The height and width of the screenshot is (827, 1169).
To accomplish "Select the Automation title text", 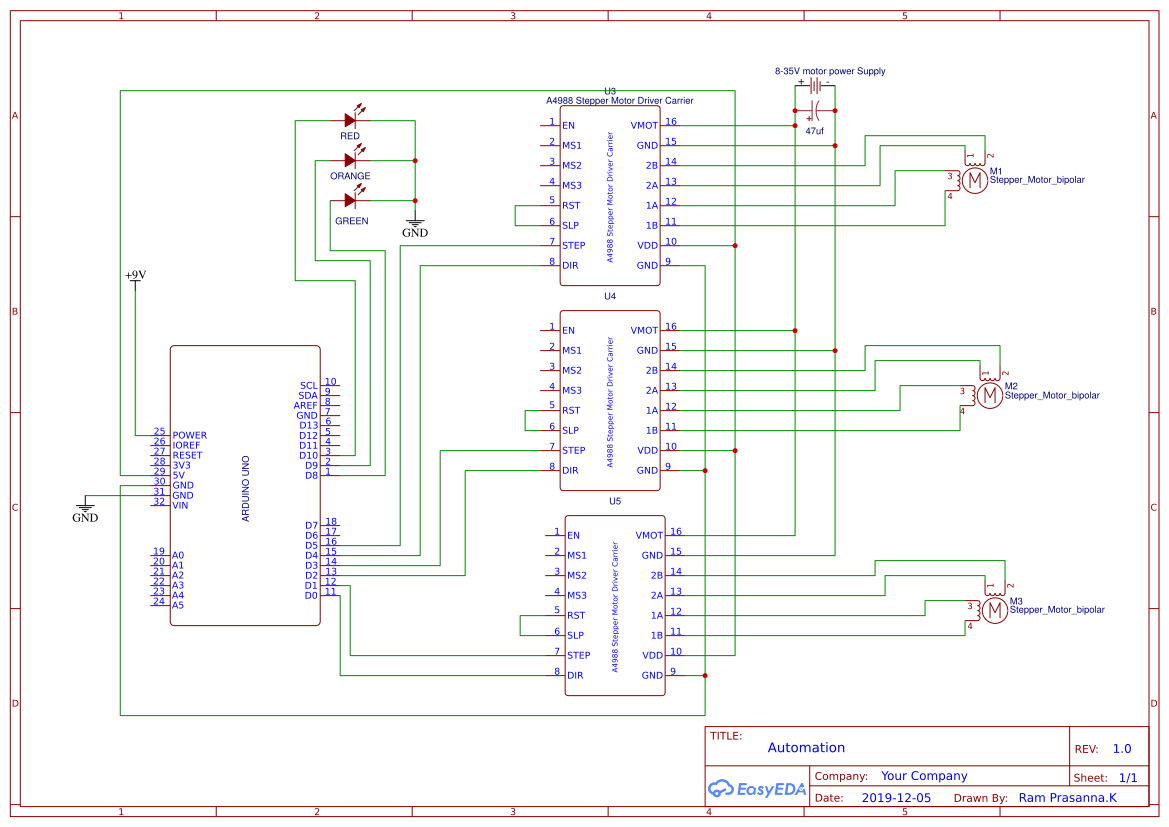I will click(x=806, y=747).
